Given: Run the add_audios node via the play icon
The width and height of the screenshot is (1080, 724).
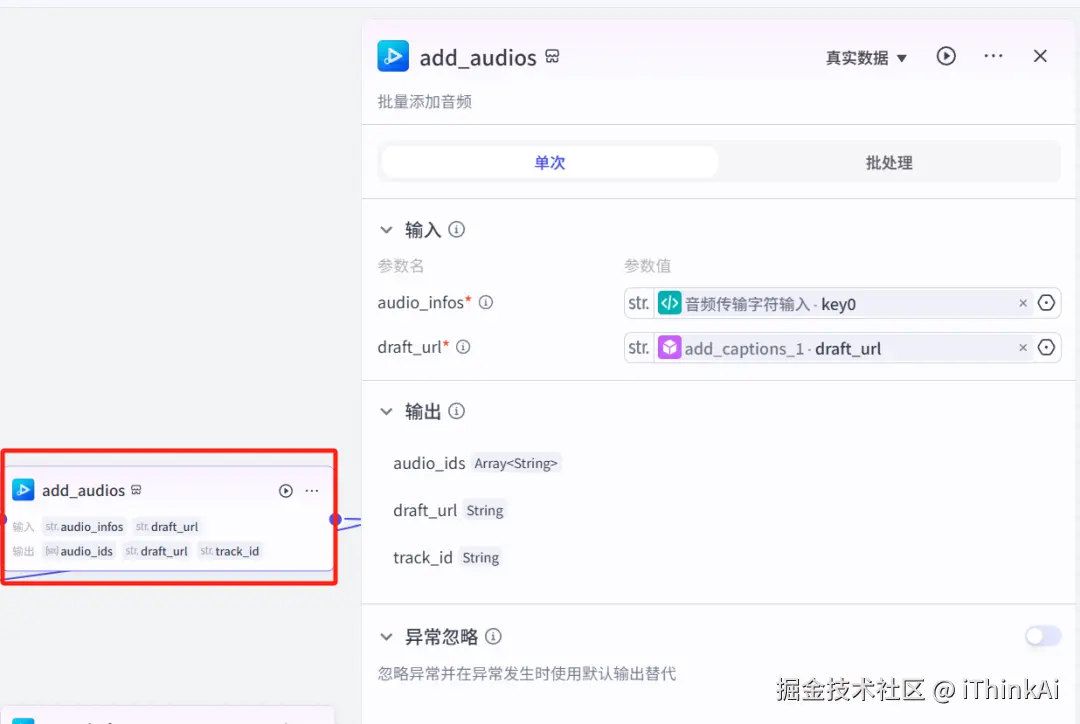Looking at the screenshot, I should click(946, 56).
